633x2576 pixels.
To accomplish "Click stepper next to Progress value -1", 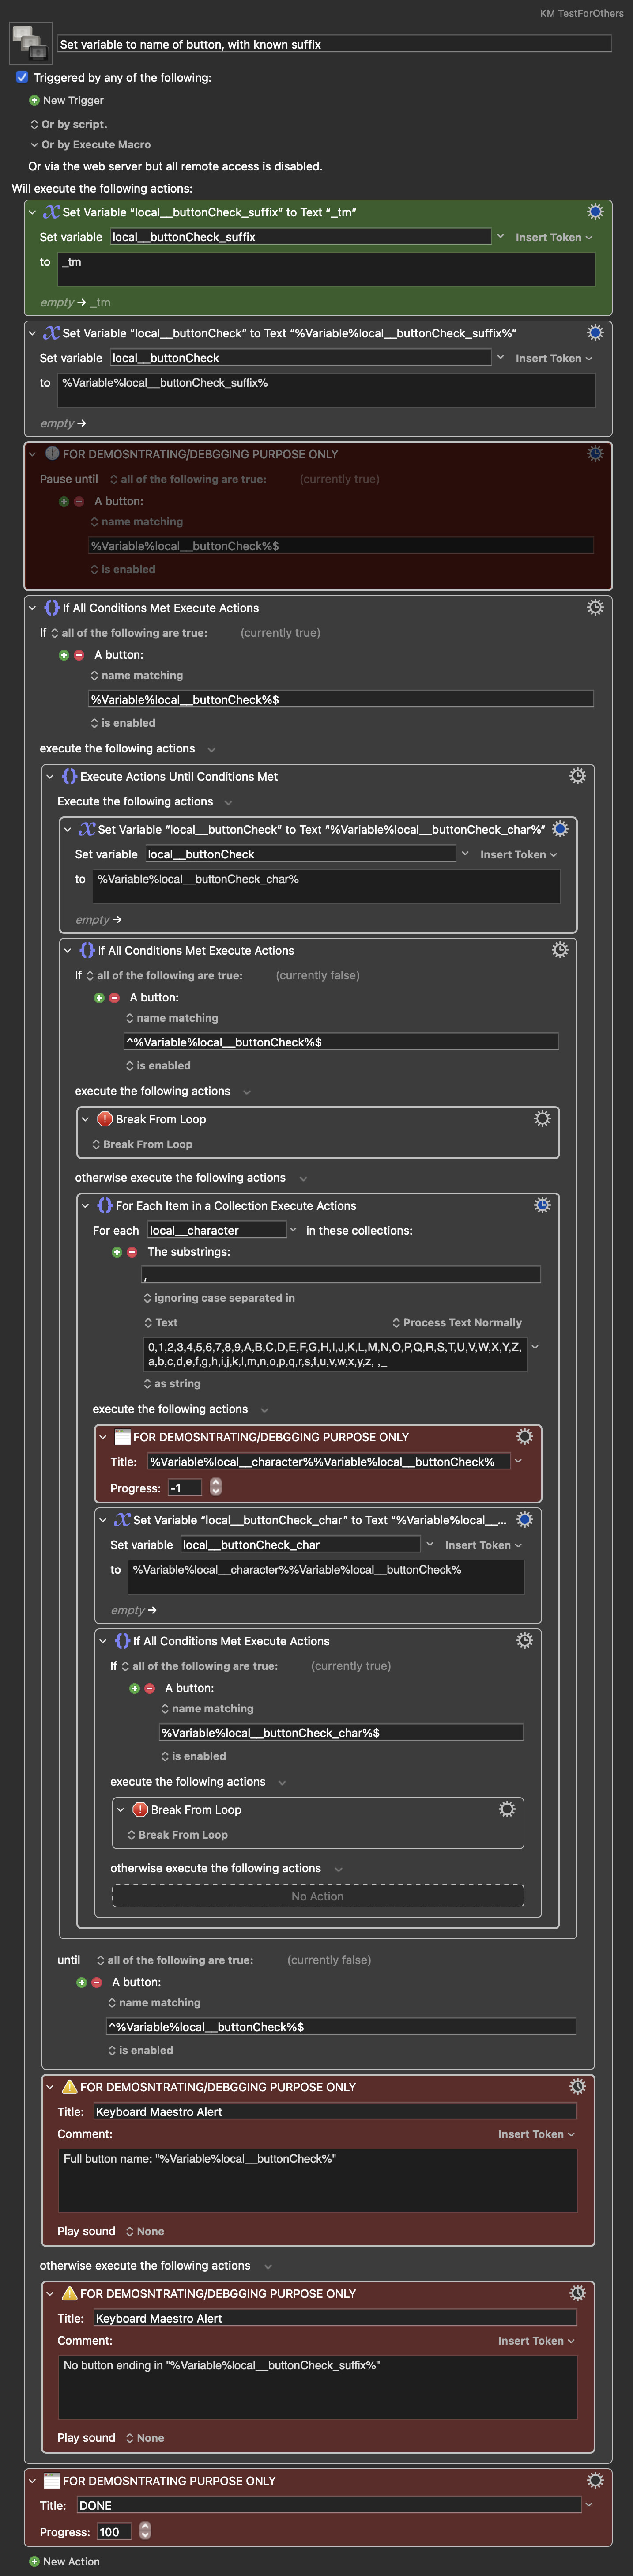I will pos(215,1488).
